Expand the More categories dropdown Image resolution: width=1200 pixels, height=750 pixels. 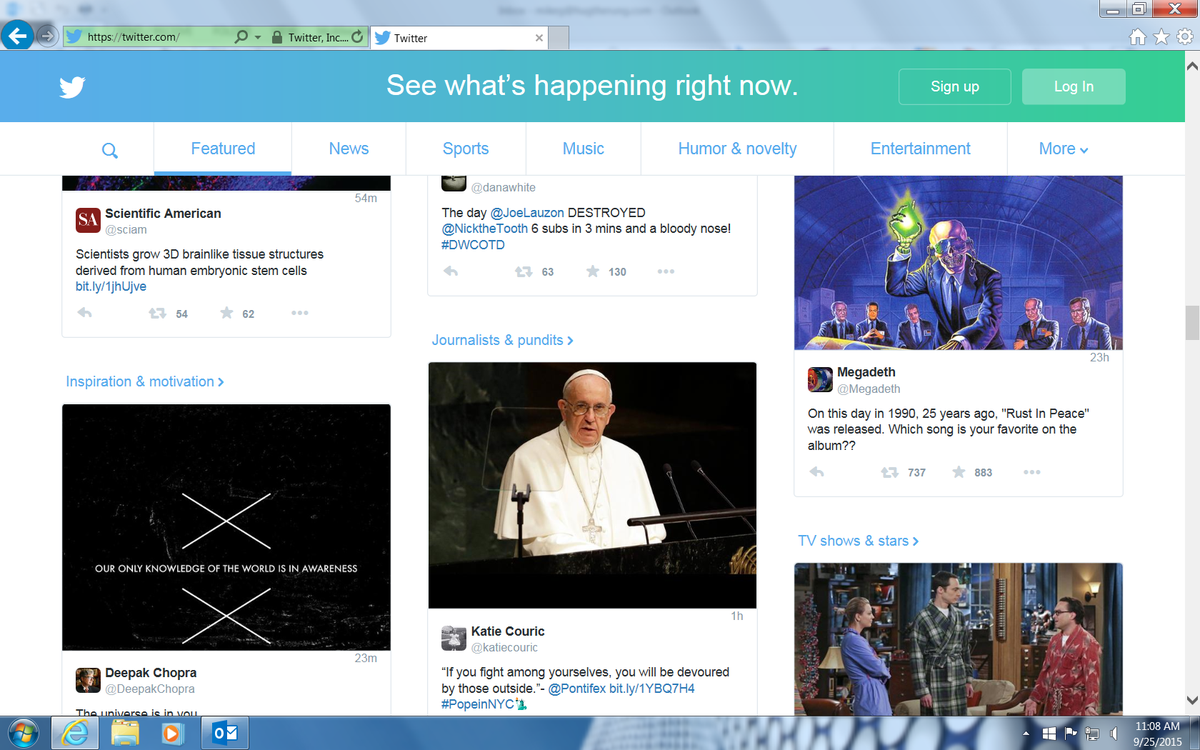point(1063,149)
